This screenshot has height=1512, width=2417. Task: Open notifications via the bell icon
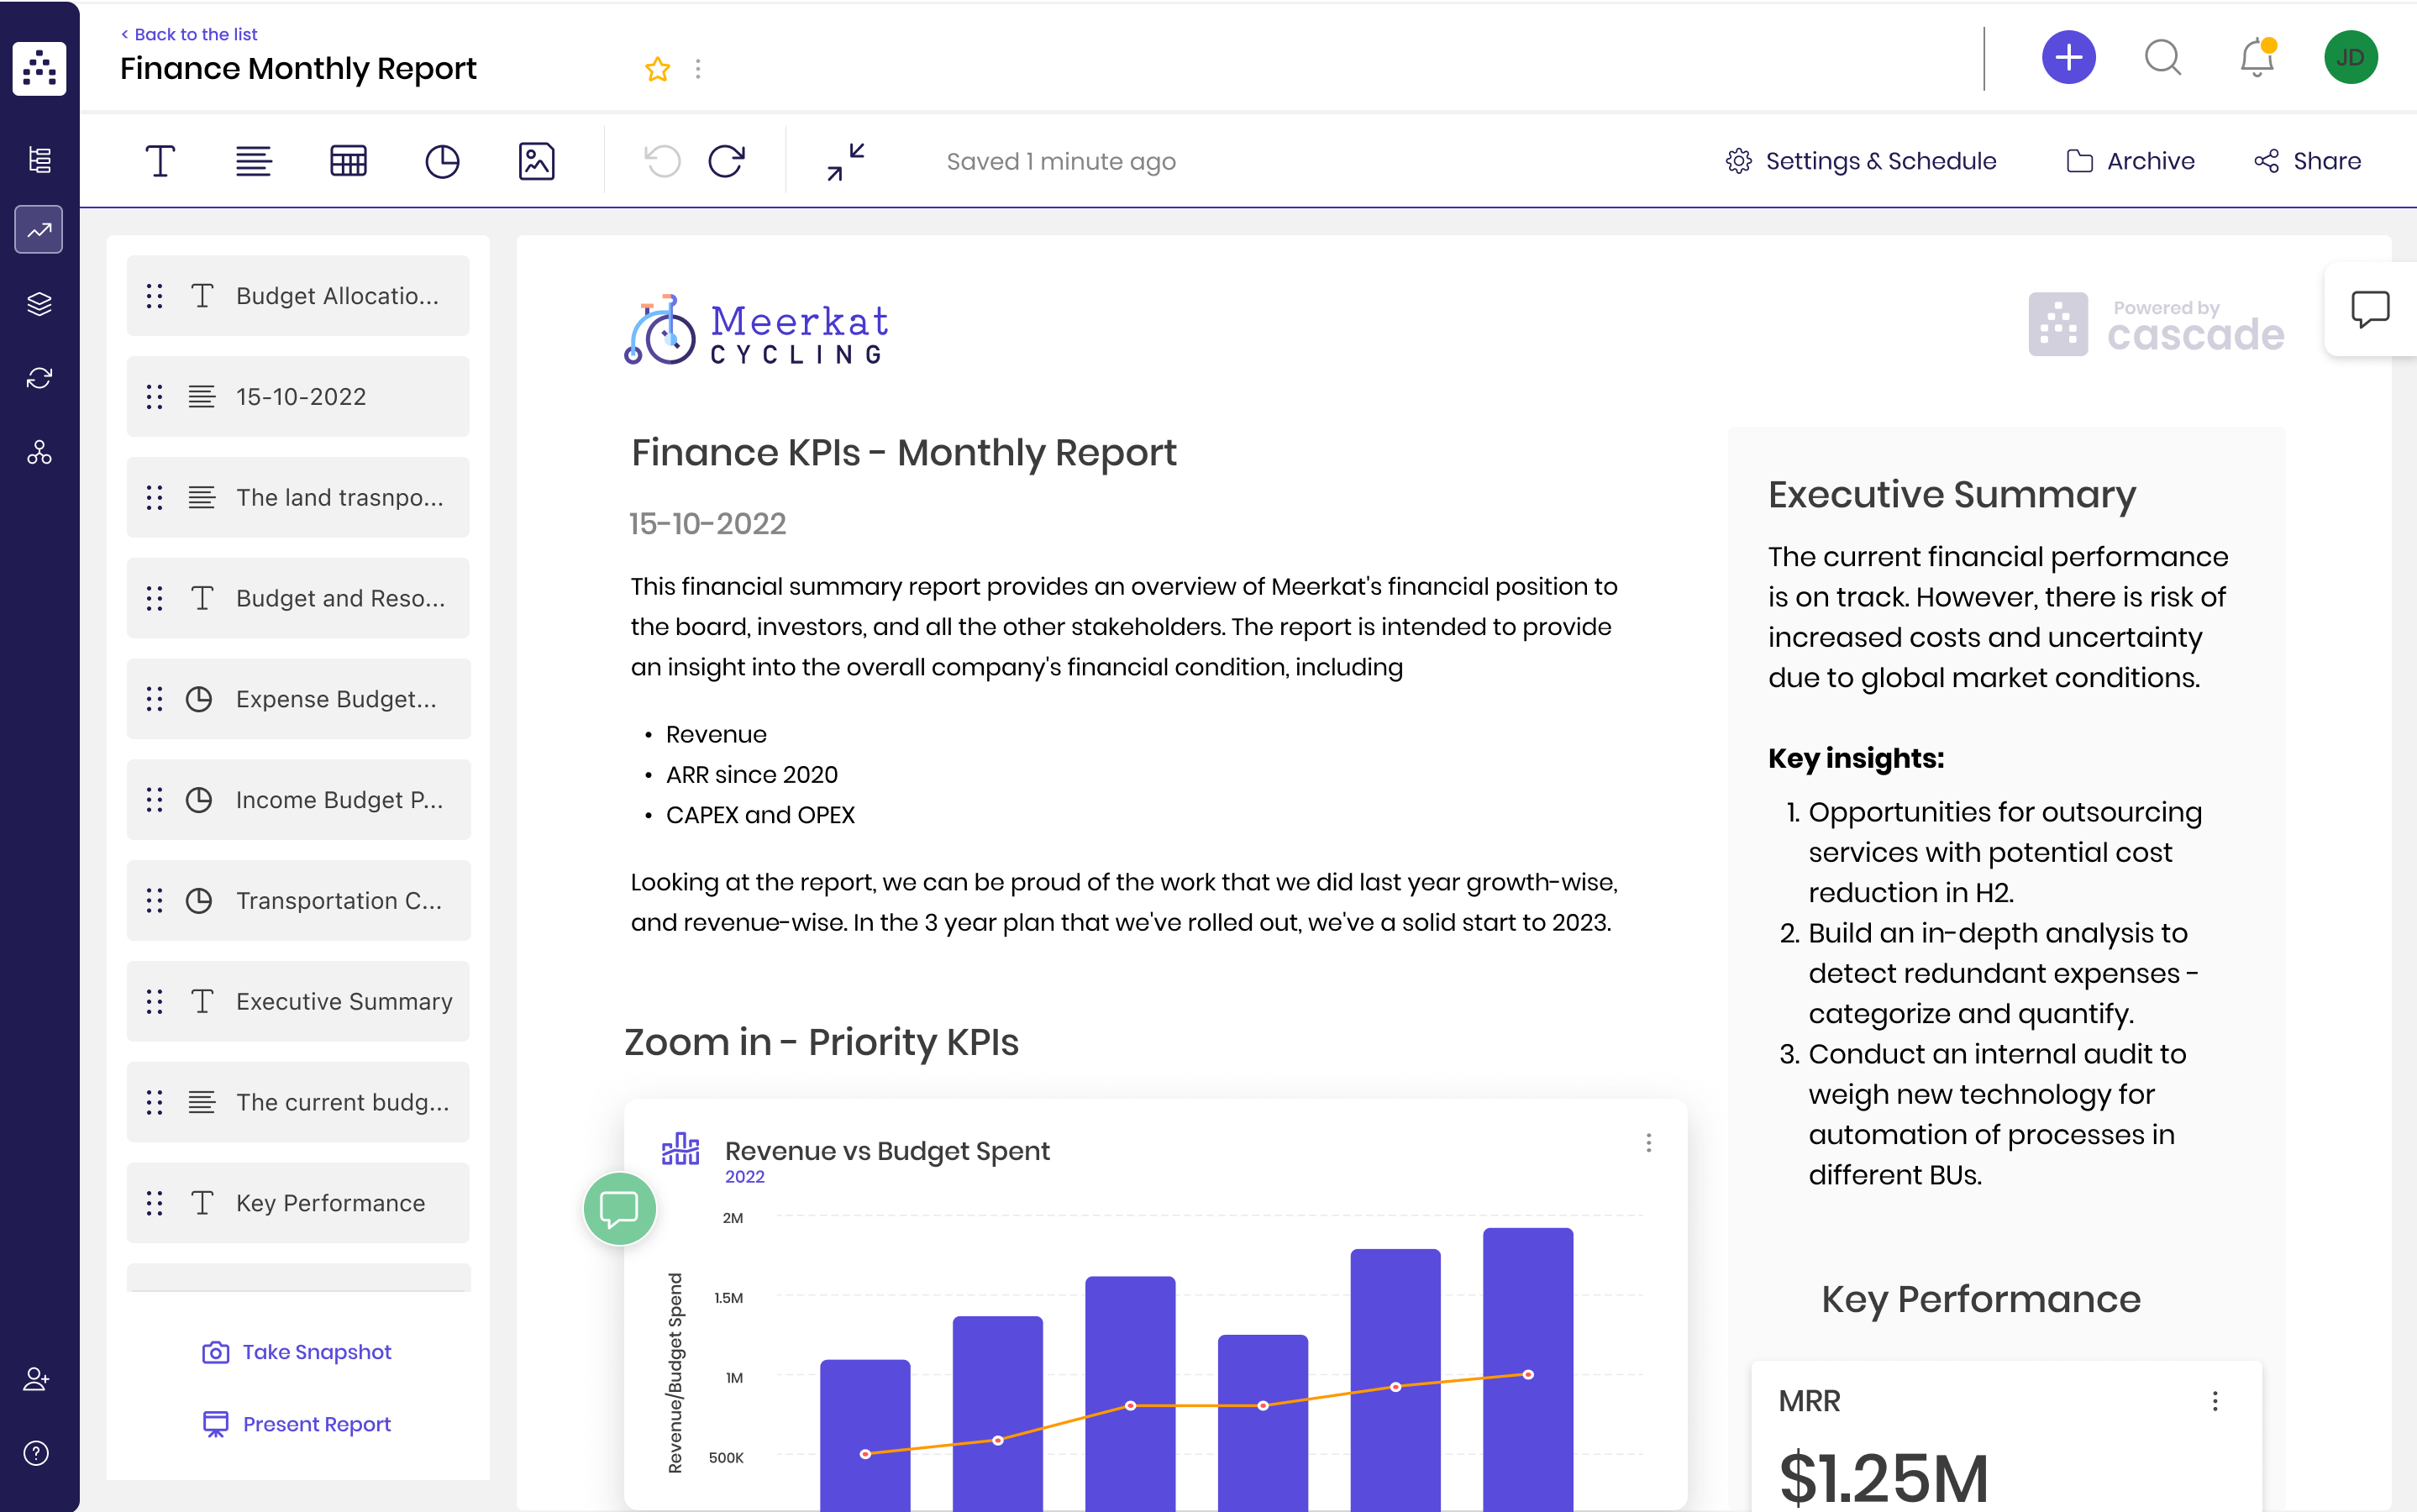[2256, 58]
